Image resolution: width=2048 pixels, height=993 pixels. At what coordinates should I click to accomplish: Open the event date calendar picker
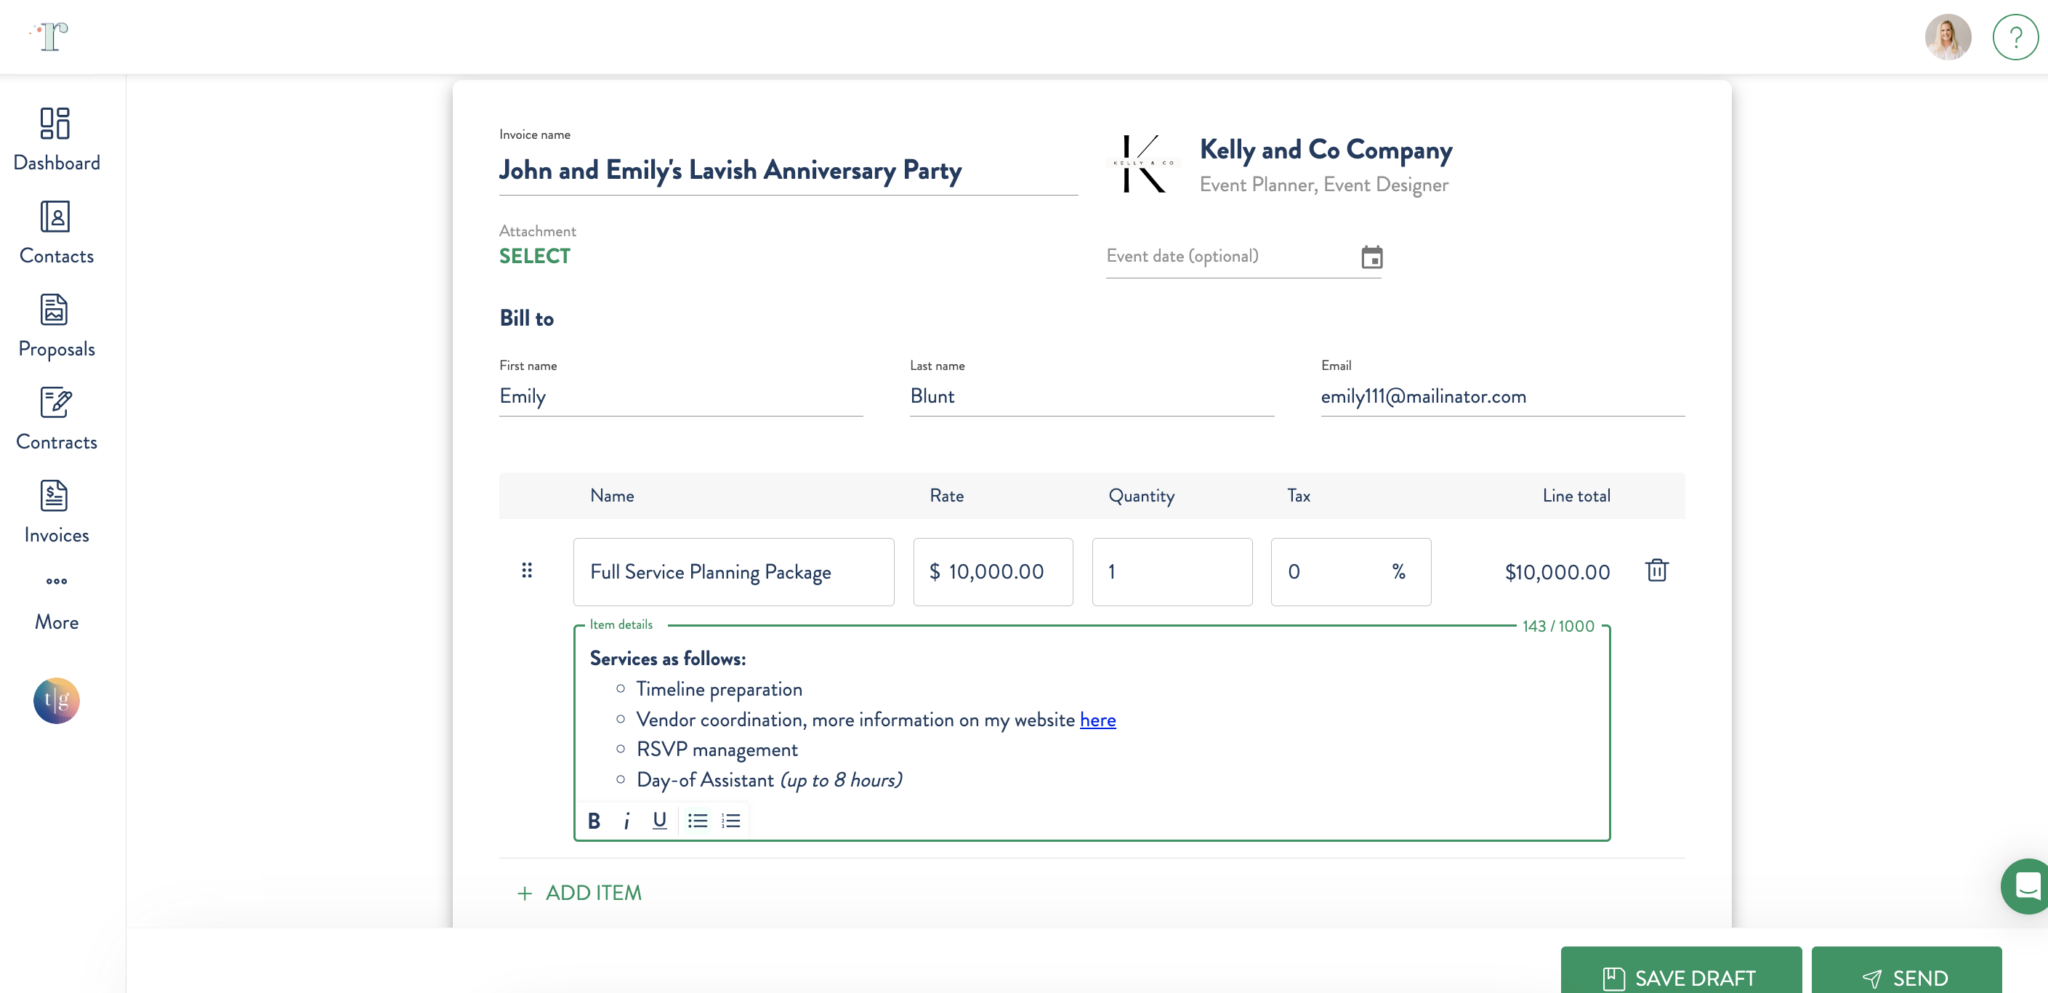coord(1372,256)
